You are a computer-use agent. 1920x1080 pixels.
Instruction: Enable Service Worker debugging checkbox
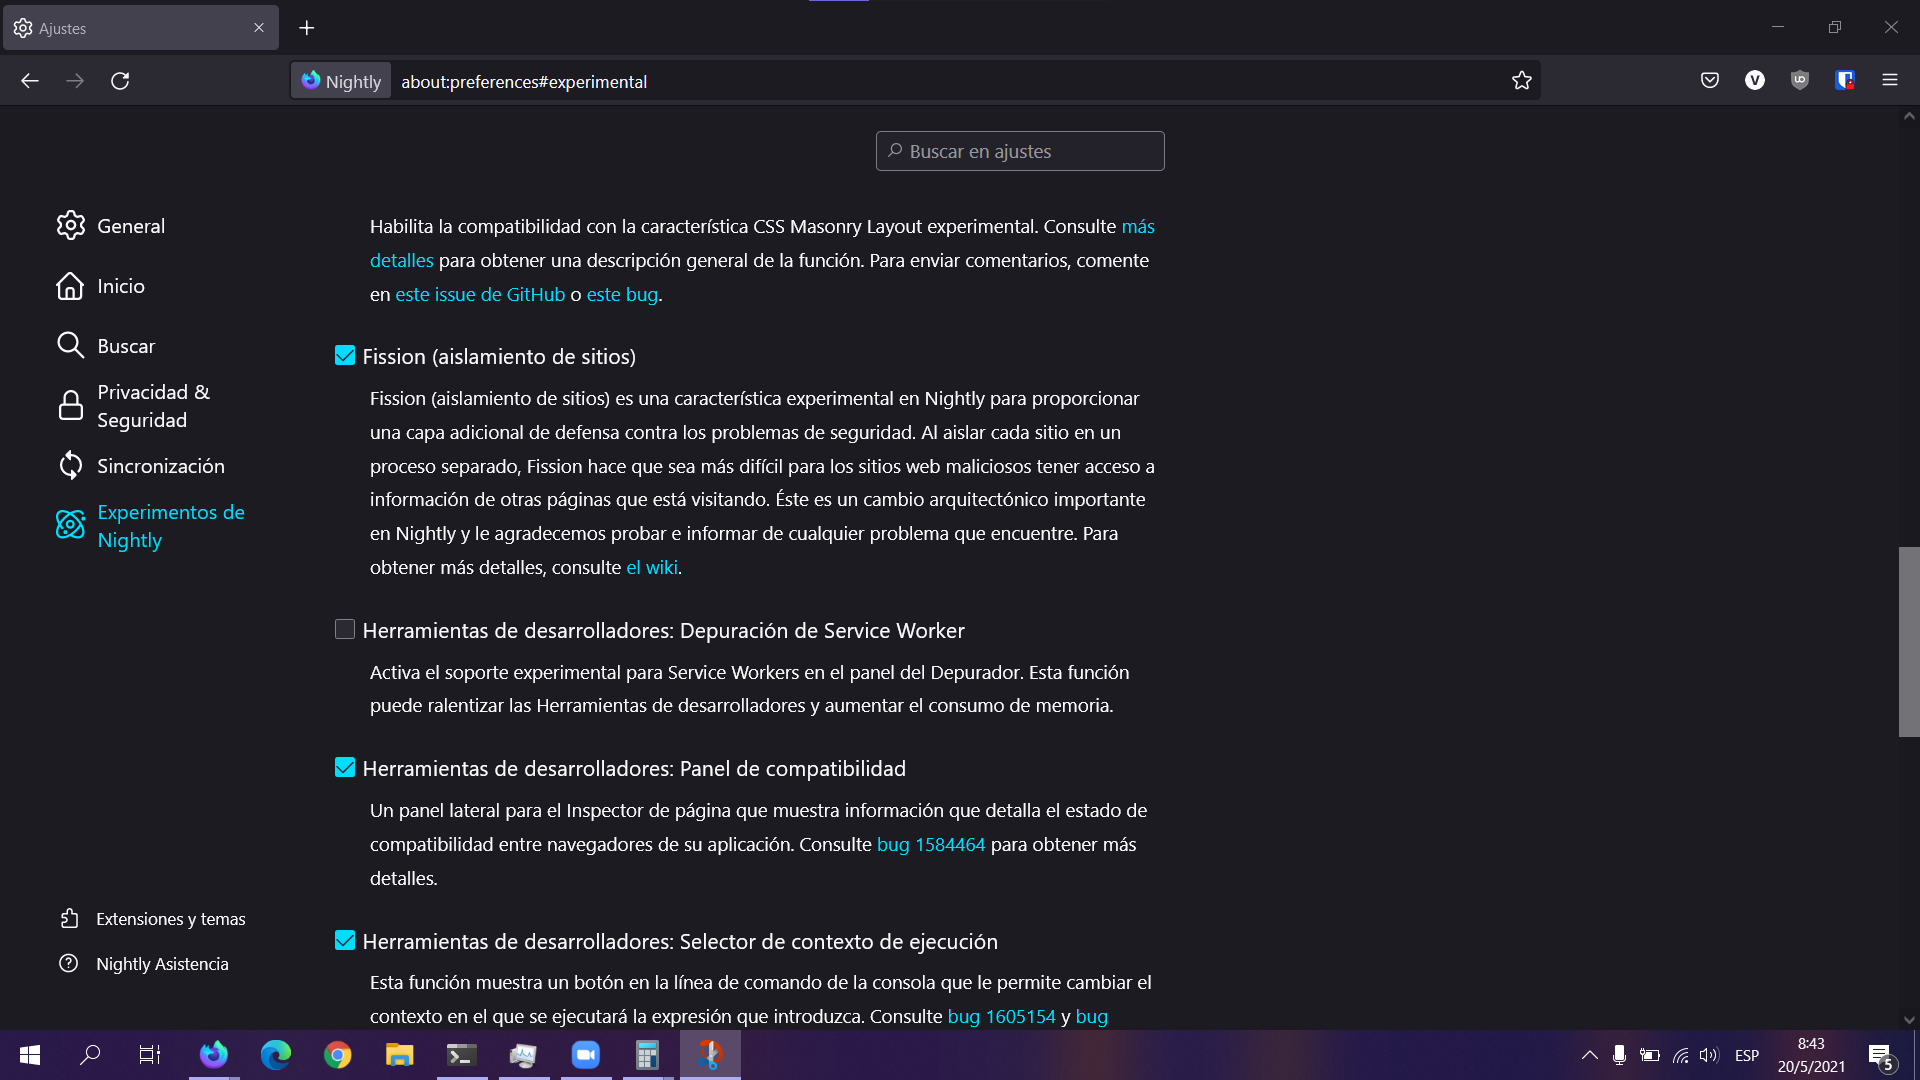pos(345,630)
